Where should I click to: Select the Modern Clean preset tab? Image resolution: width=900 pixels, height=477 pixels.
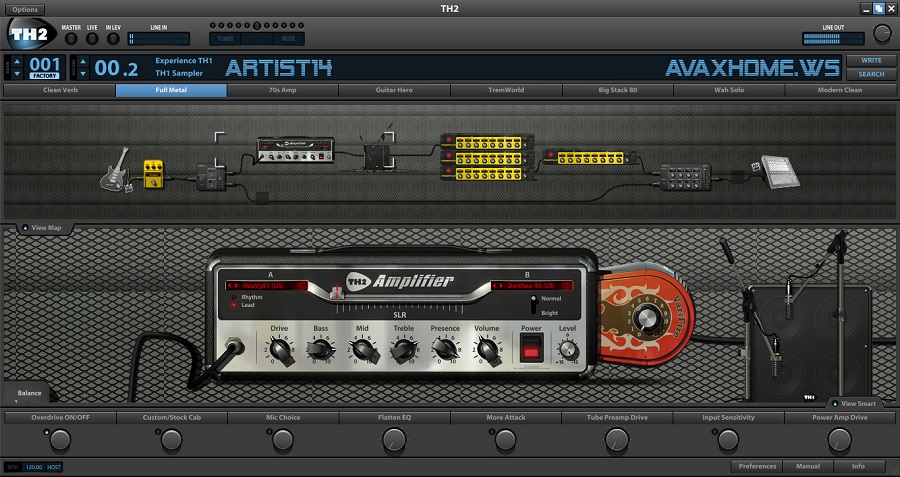[840, 90]
